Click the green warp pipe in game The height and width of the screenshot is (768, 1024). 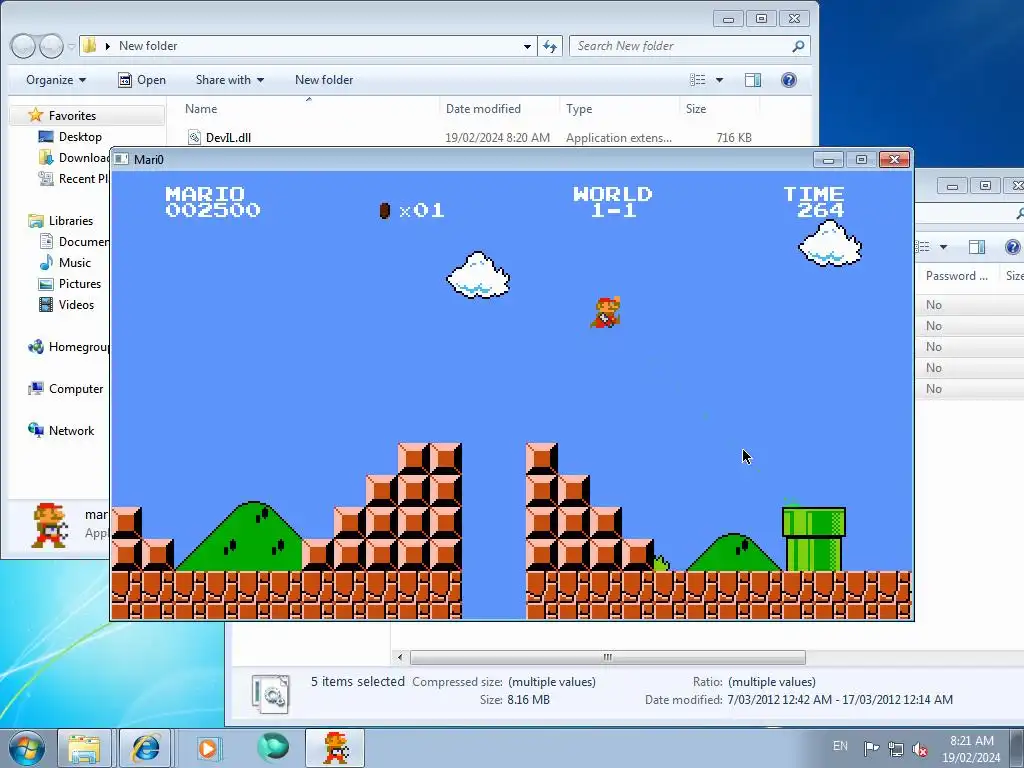tap(814, 539)
